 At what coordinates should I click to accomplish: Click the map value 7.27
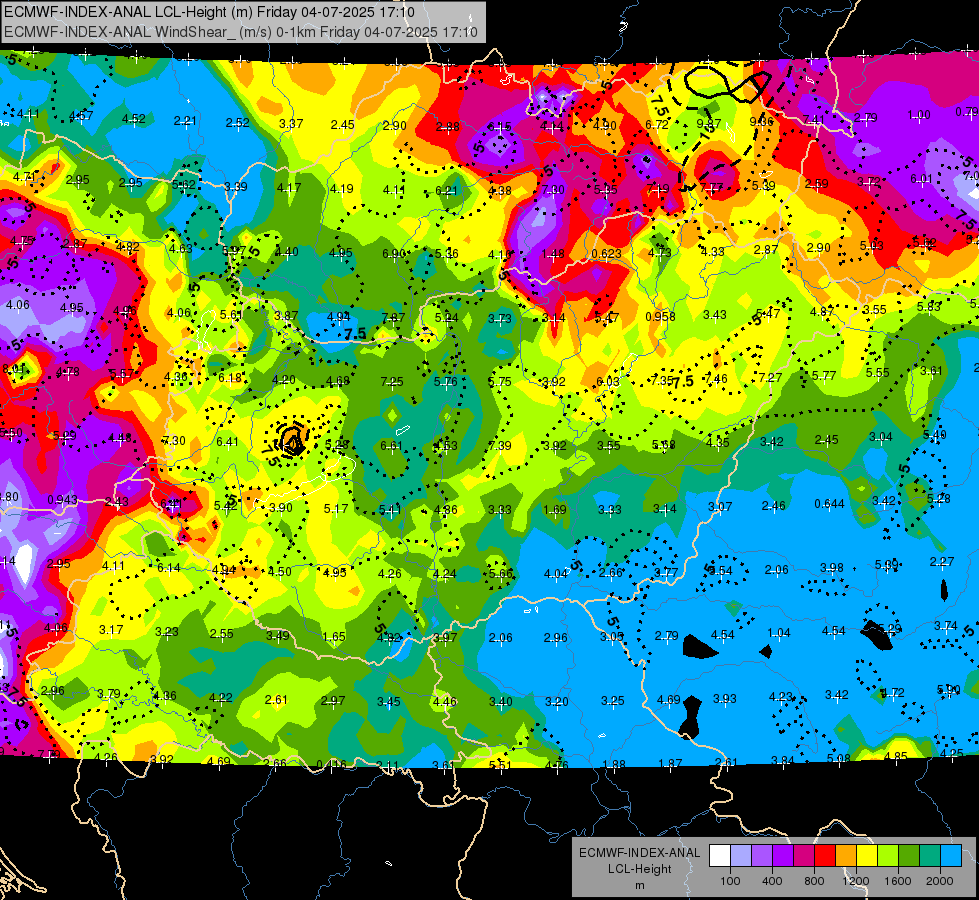(x=770, y=377)
